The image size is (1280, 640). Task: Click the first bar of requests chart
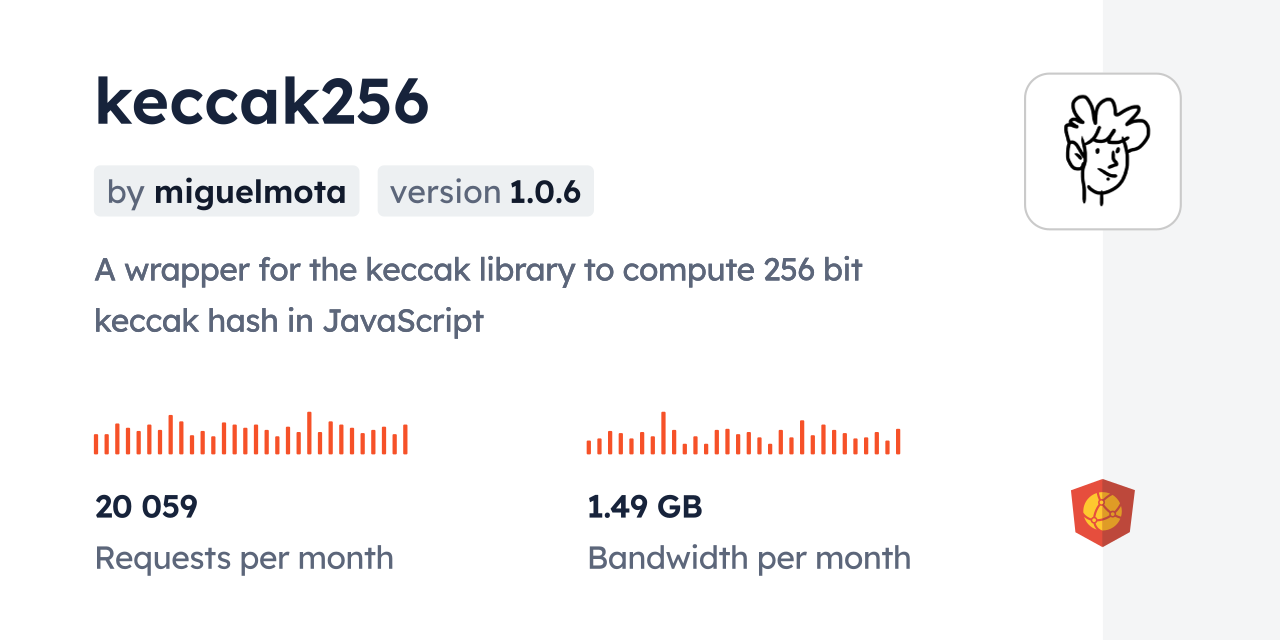(96, 444)
